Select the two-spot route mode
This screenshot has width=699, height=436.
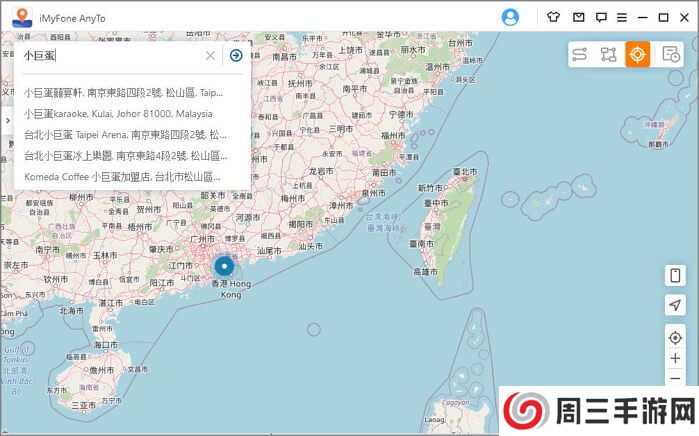point(579,55)
